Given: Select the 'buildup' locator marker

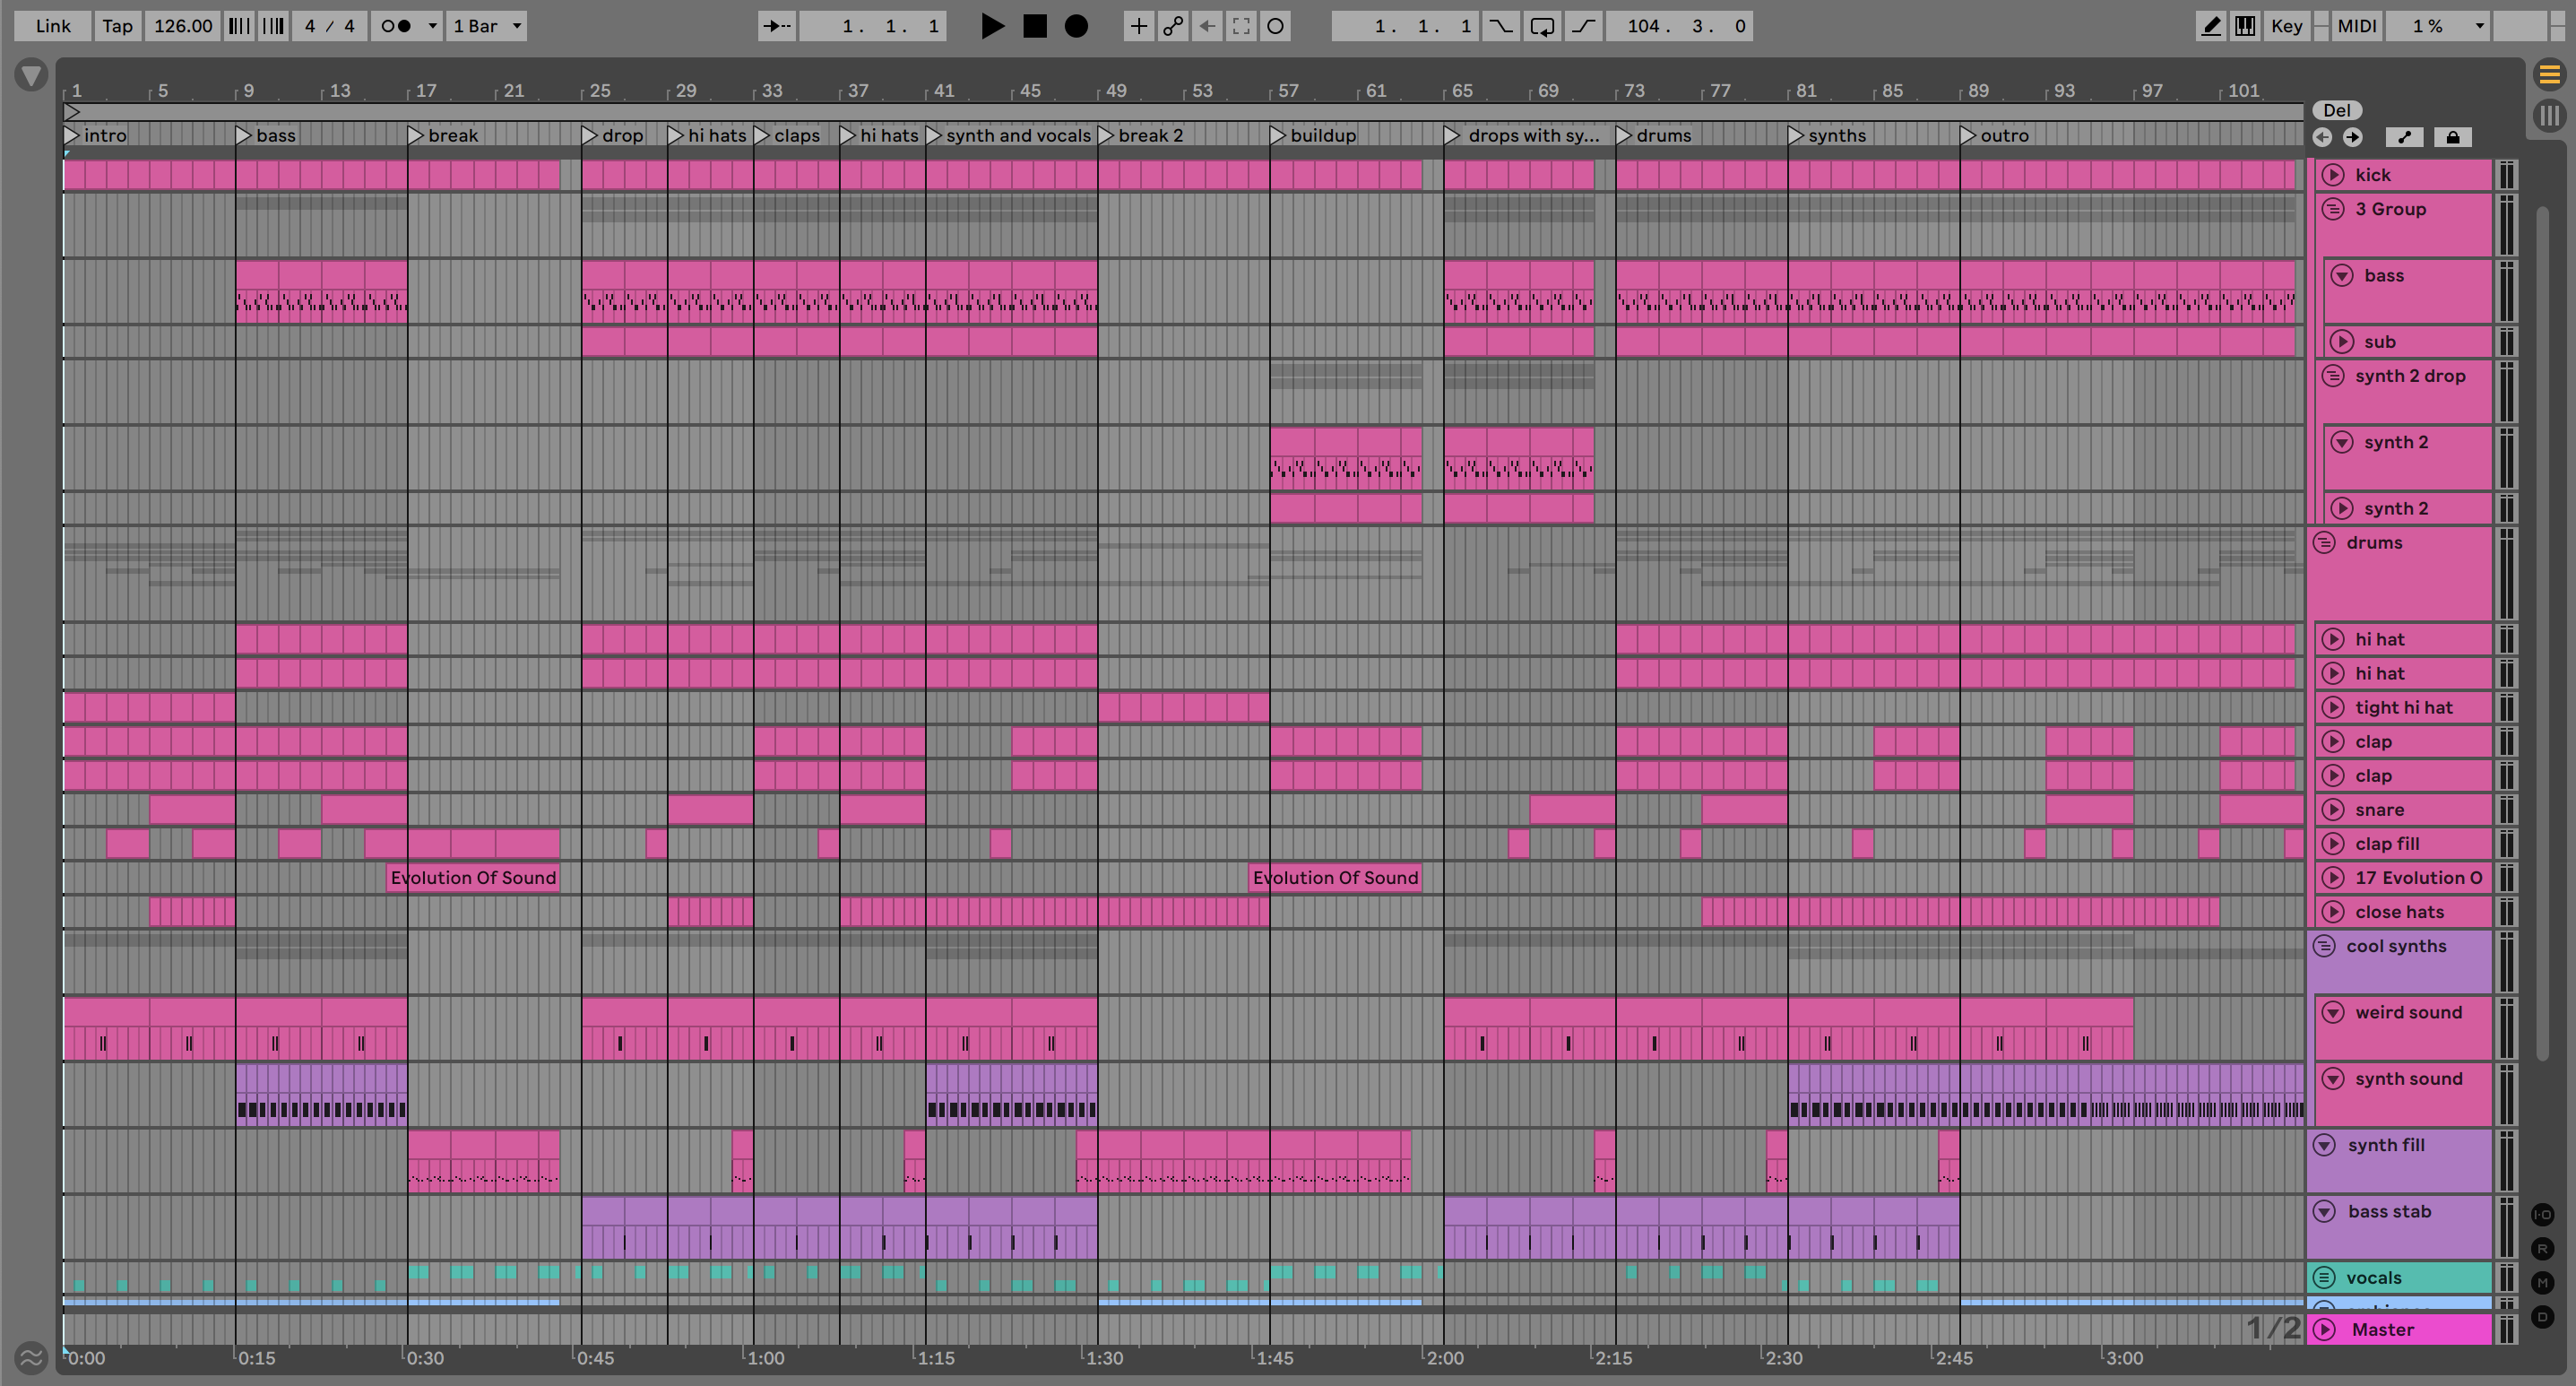Looking at the screenshot, I should coord(1278,135).
